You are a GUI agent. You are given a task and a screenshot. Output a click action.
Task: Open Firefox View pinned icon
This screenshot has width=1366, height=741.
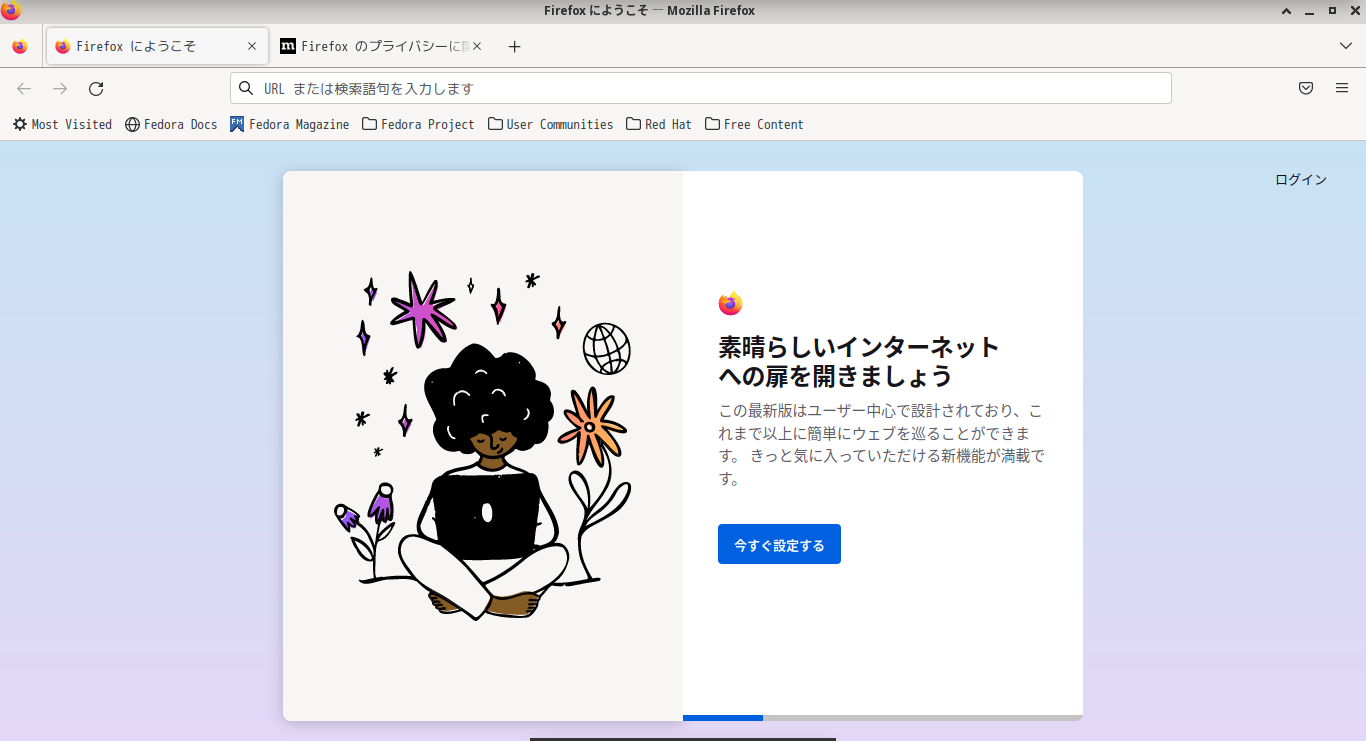20,46
